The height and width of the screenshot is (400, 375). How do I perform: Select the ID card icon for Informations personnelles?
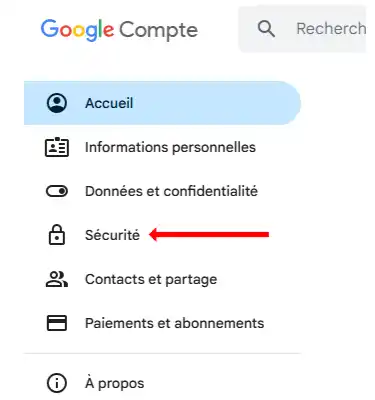click(57, 147)
